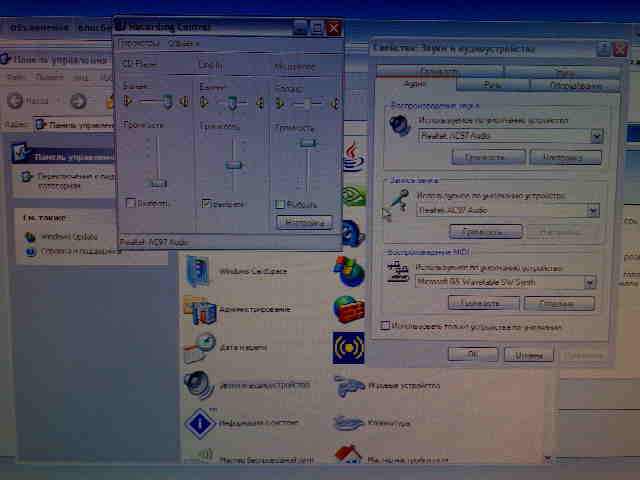
Task: Open the Windows Firewall brick wall icon
Action: (349, 308)
